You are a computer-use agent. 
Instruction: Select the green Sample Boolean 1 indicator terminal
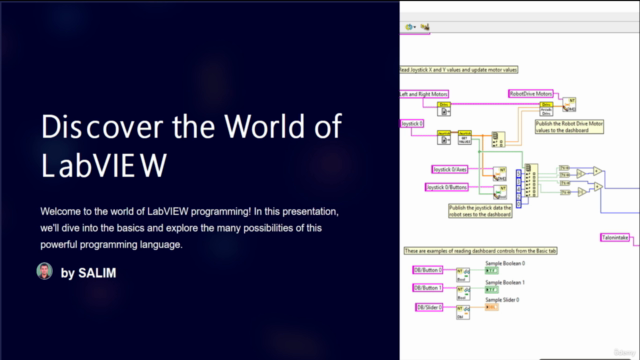pyautogui.click(x=491, y=290)
